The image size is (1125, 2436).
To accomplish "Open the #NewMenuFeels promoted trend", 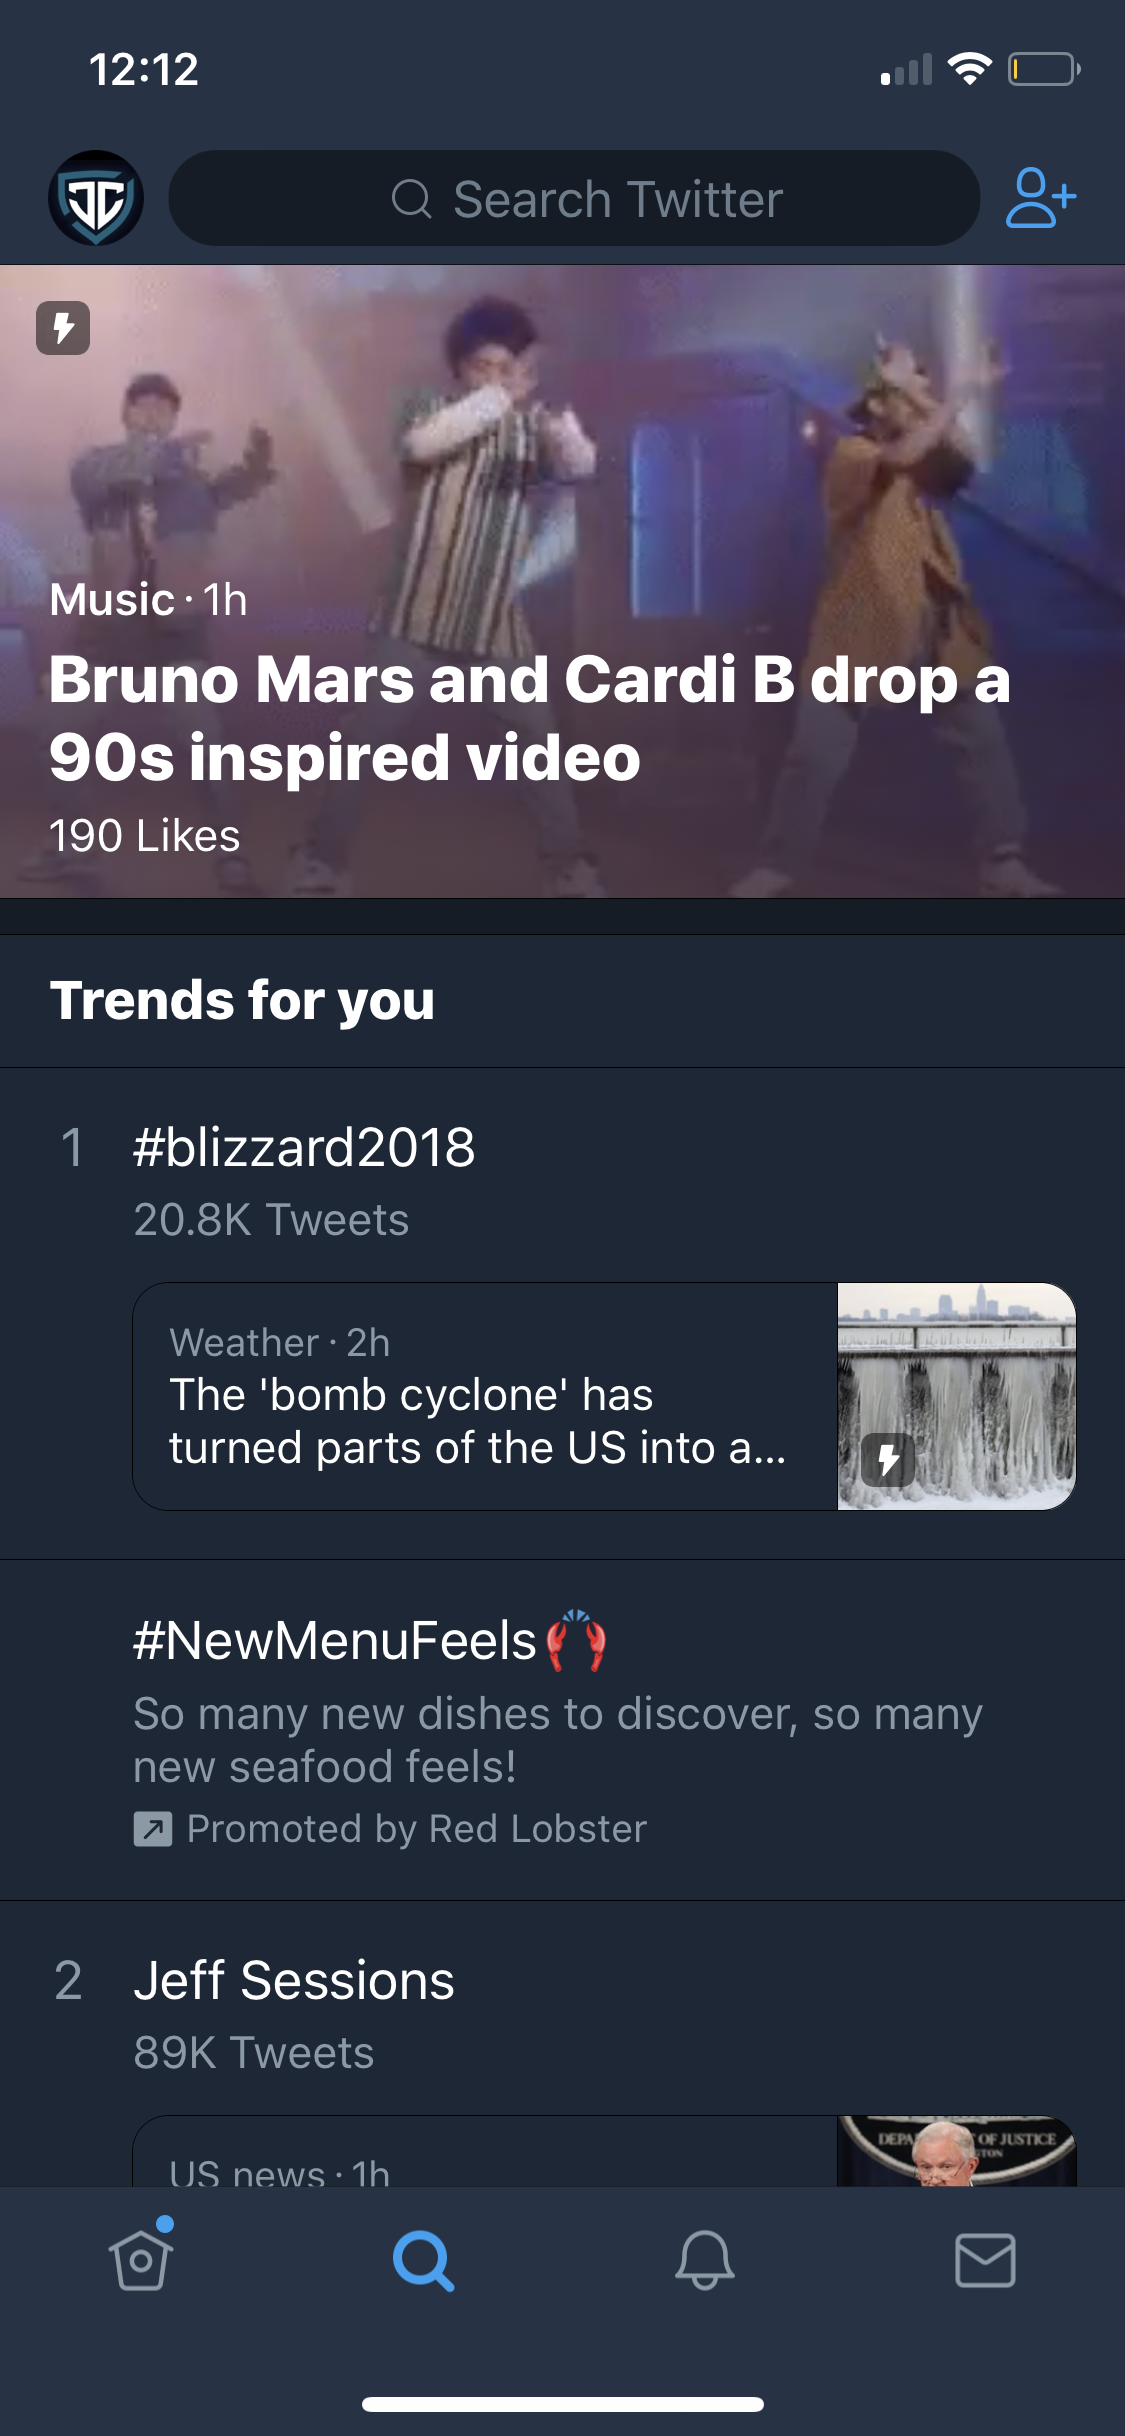I will tap(336, 1642).
